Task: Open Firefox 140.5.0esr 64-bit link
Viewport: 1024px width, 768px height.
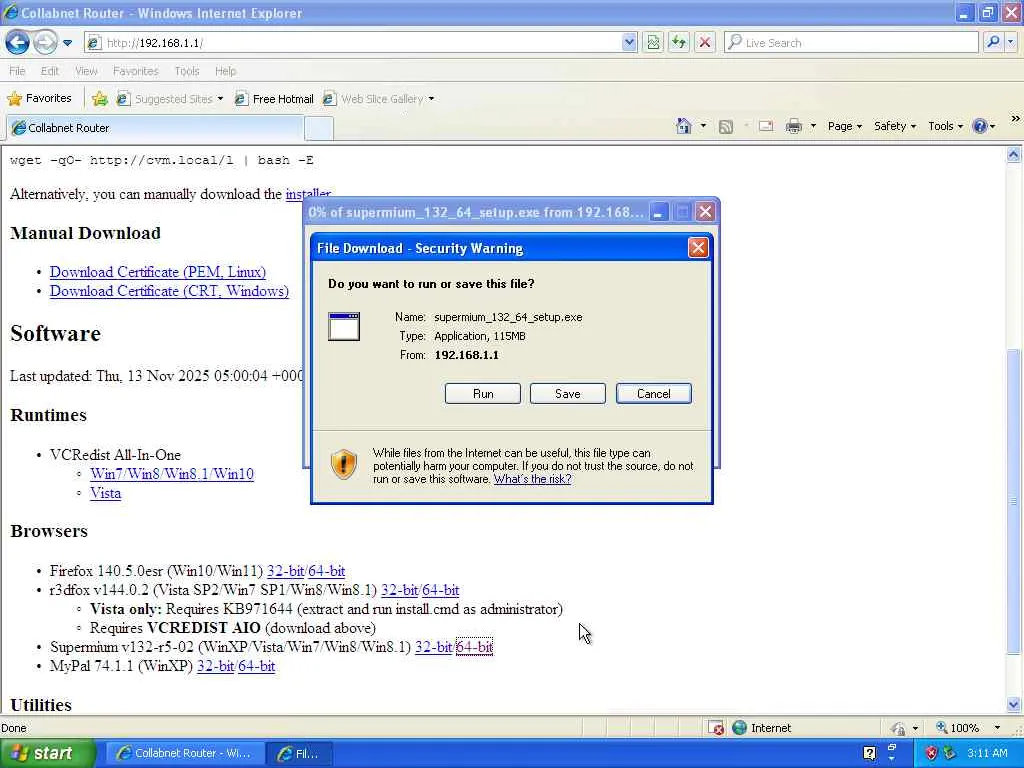Action: pos(327,571)
